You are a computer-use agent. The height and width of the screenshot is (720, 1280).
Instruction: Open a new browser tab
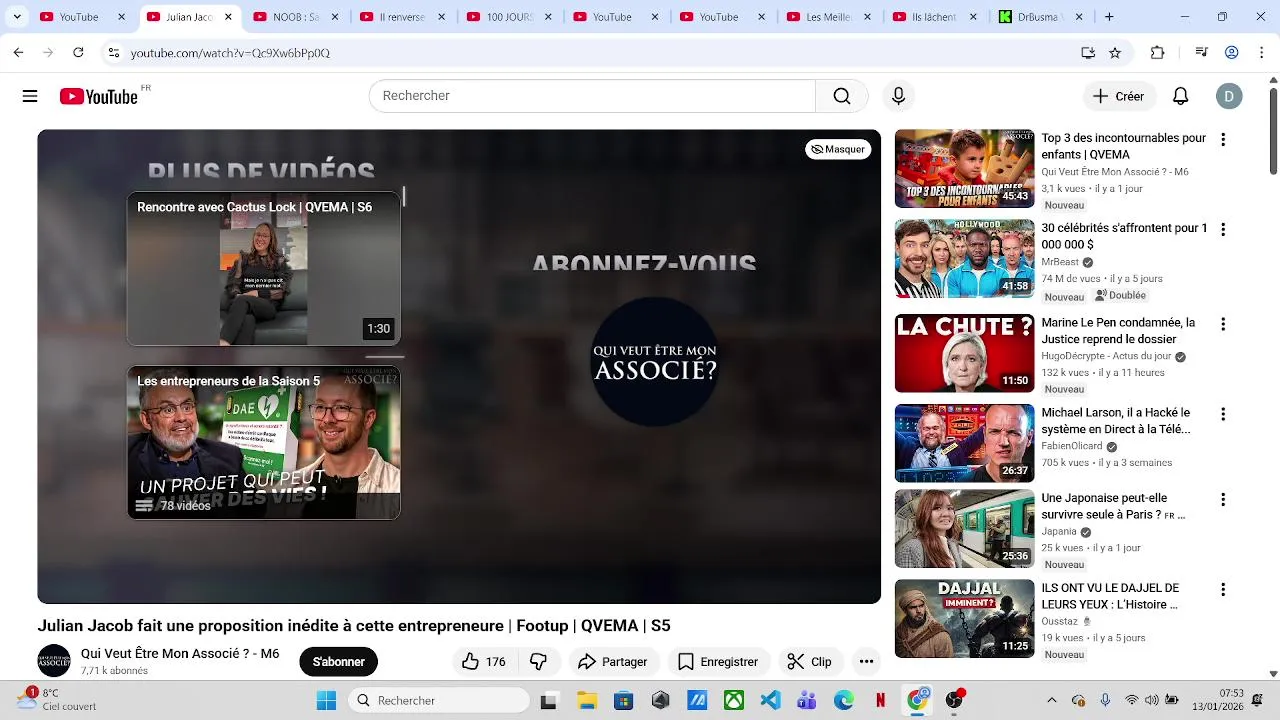[x=1109, y=17]
